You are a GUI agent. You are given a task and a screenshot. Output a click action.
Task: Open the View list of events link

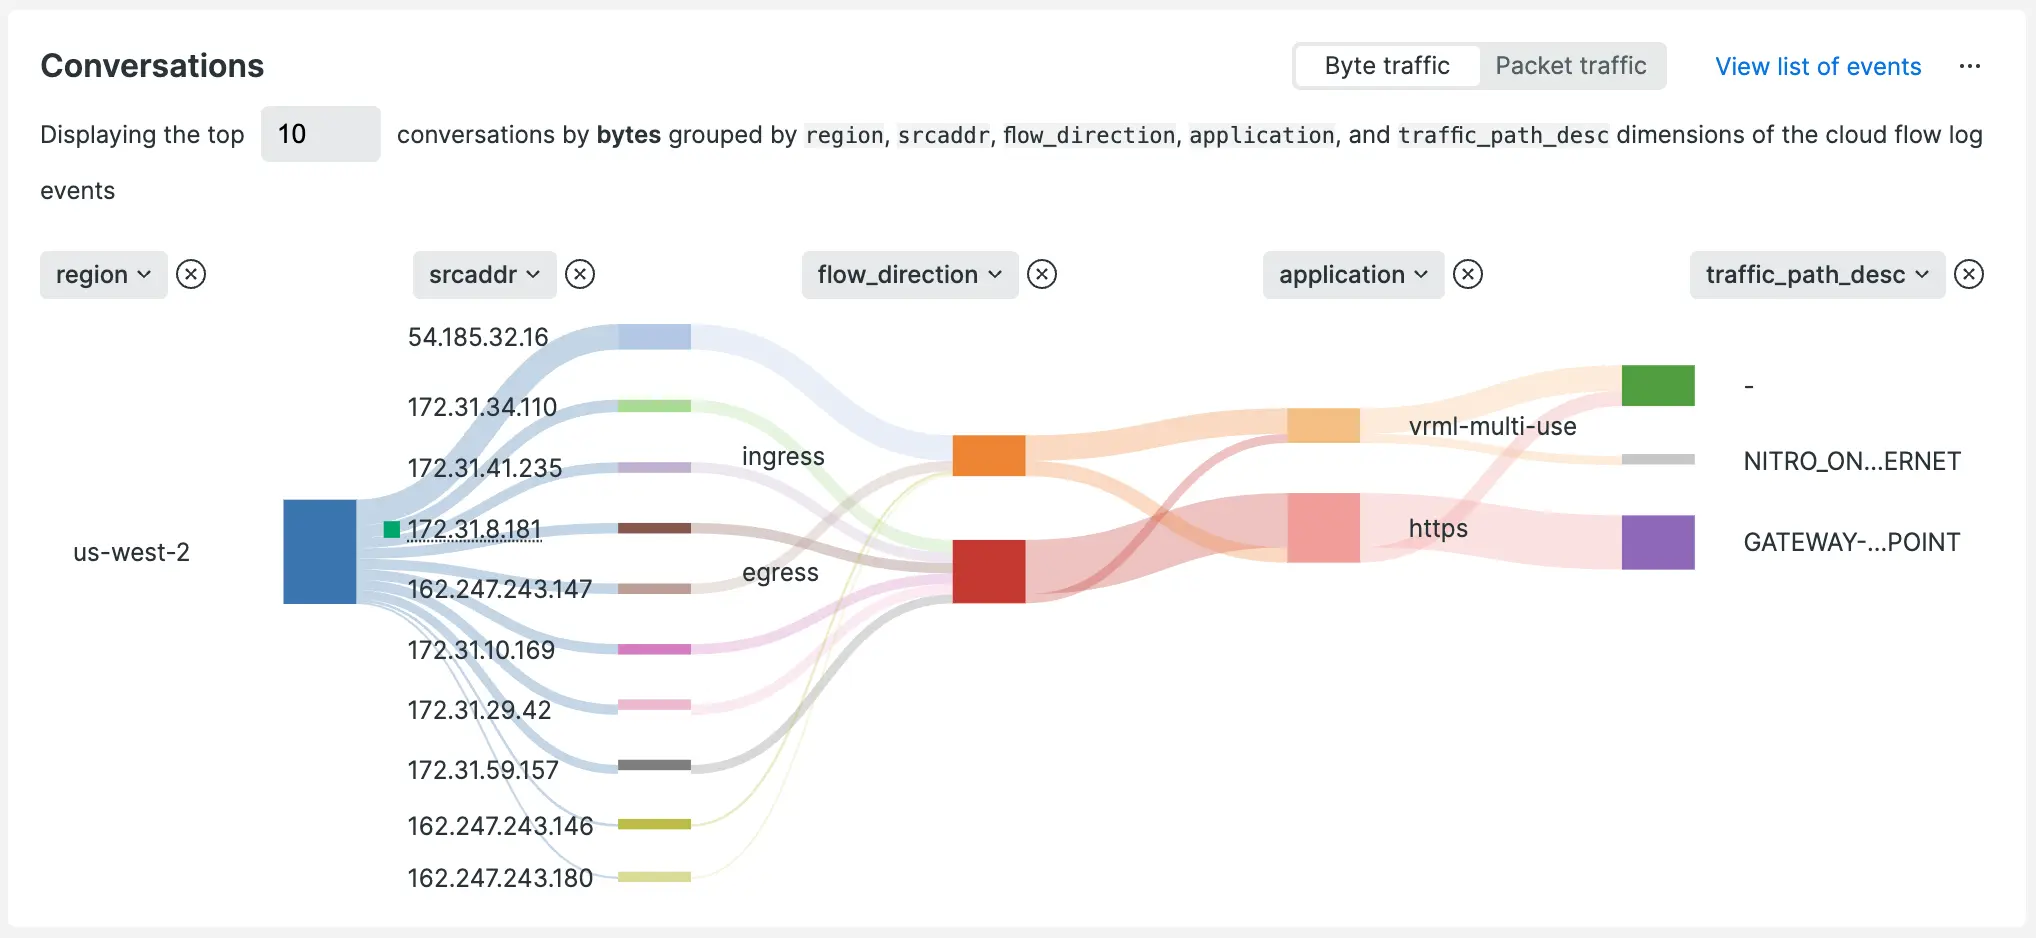(1818, 66)
